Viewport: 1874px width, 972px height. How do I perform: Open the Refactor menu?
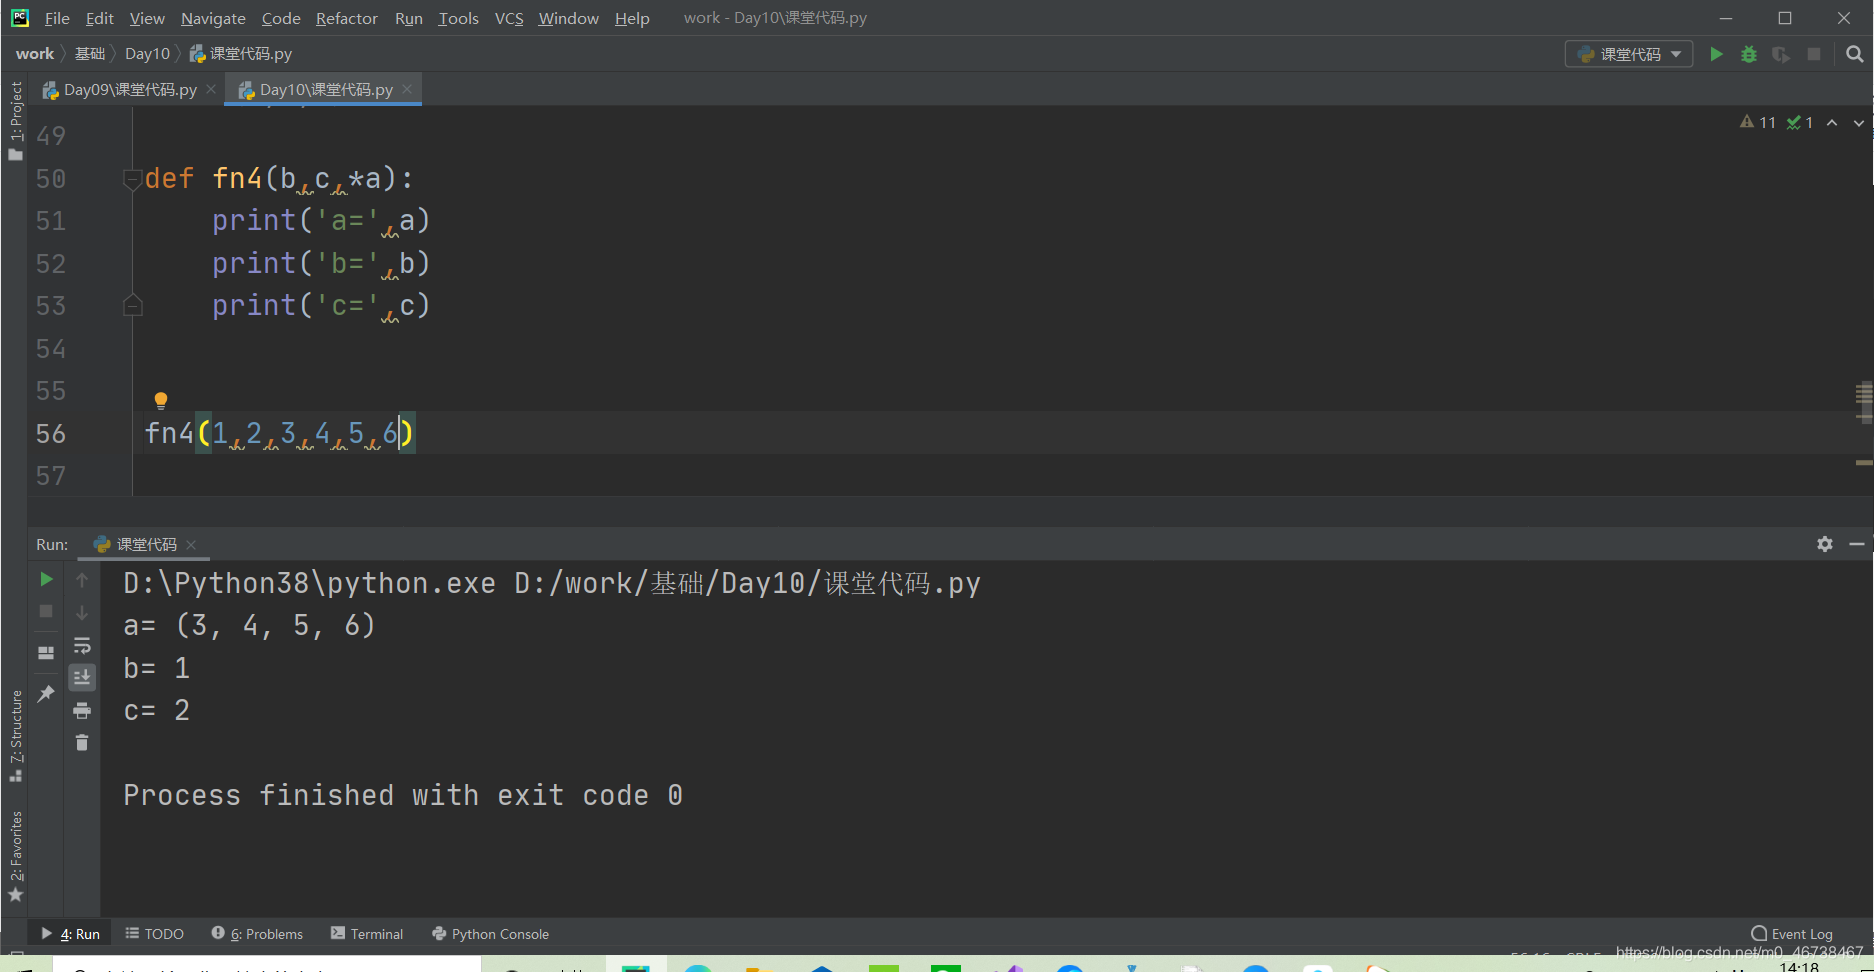[347, 18]
